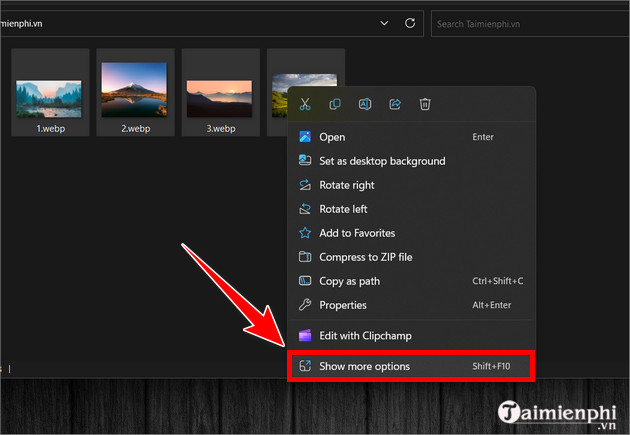The image size is (630, 435).
Task: Click the Share icon in context menu
Action: click(395, 104)
